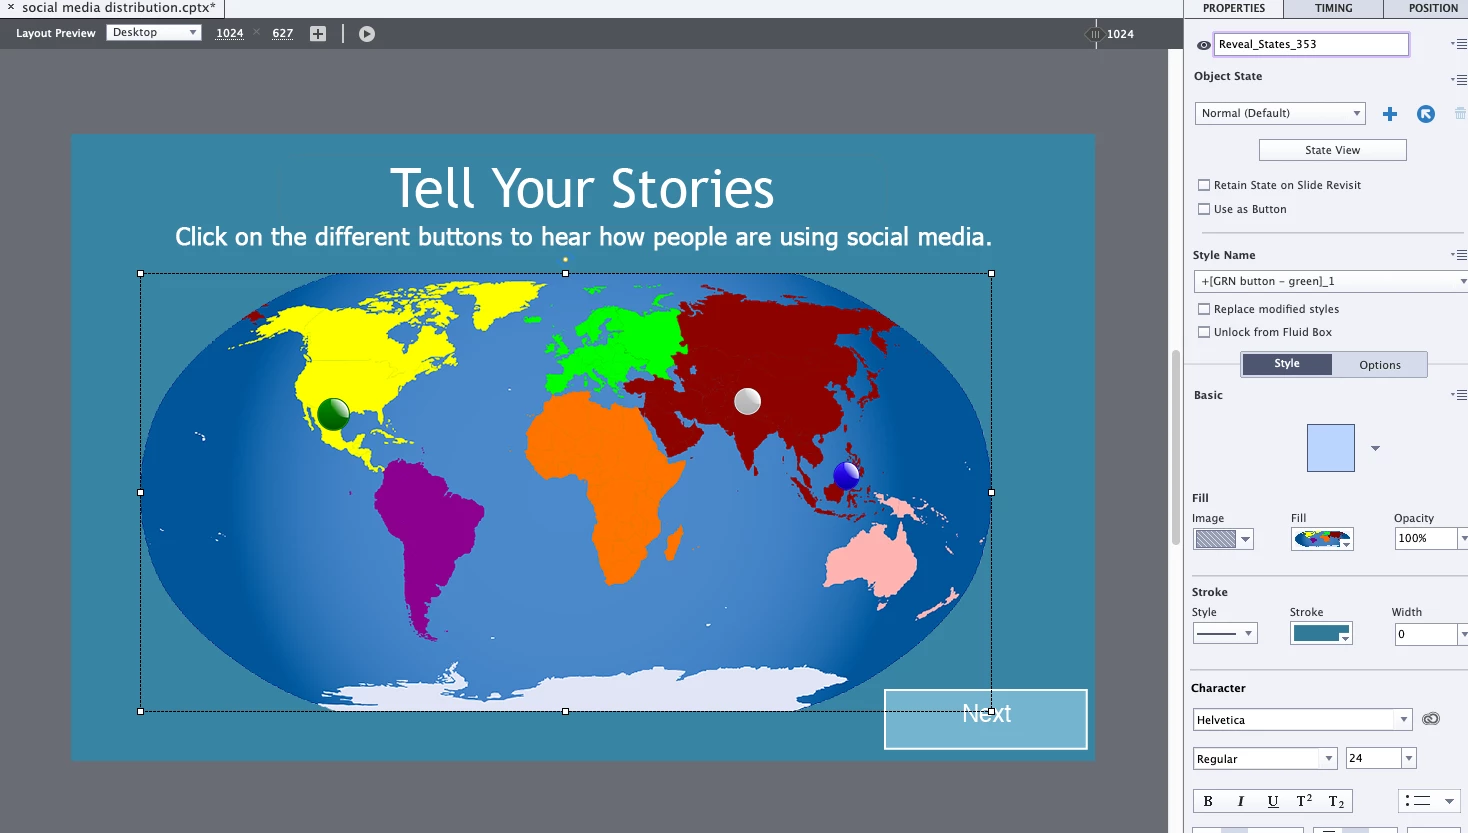This screenshot has width=1468, height=833.
Task: Click the delete state trash icon
Action: pos(1460,114)
